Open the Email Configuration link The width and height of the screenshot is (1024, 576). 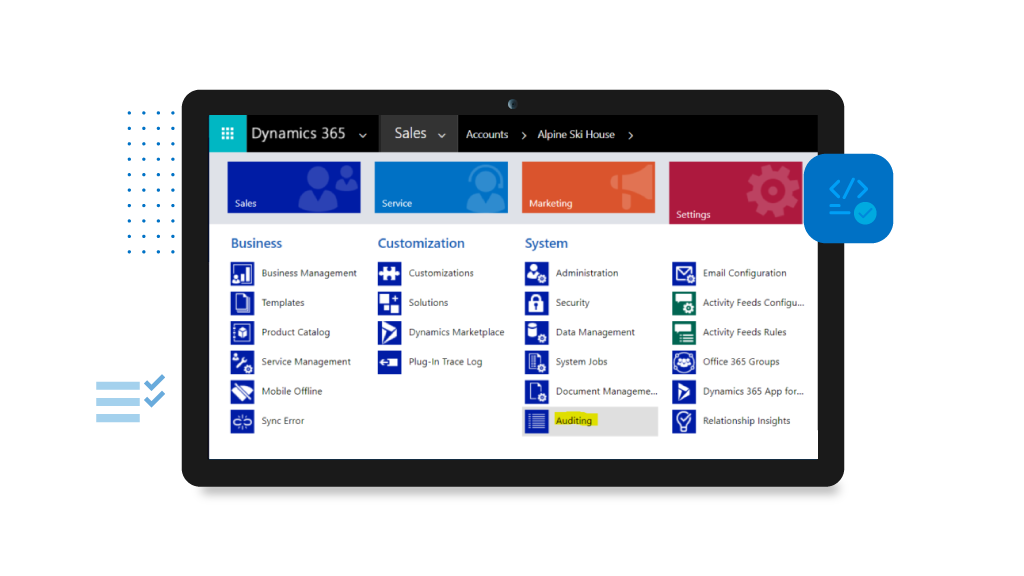point(744,273)
